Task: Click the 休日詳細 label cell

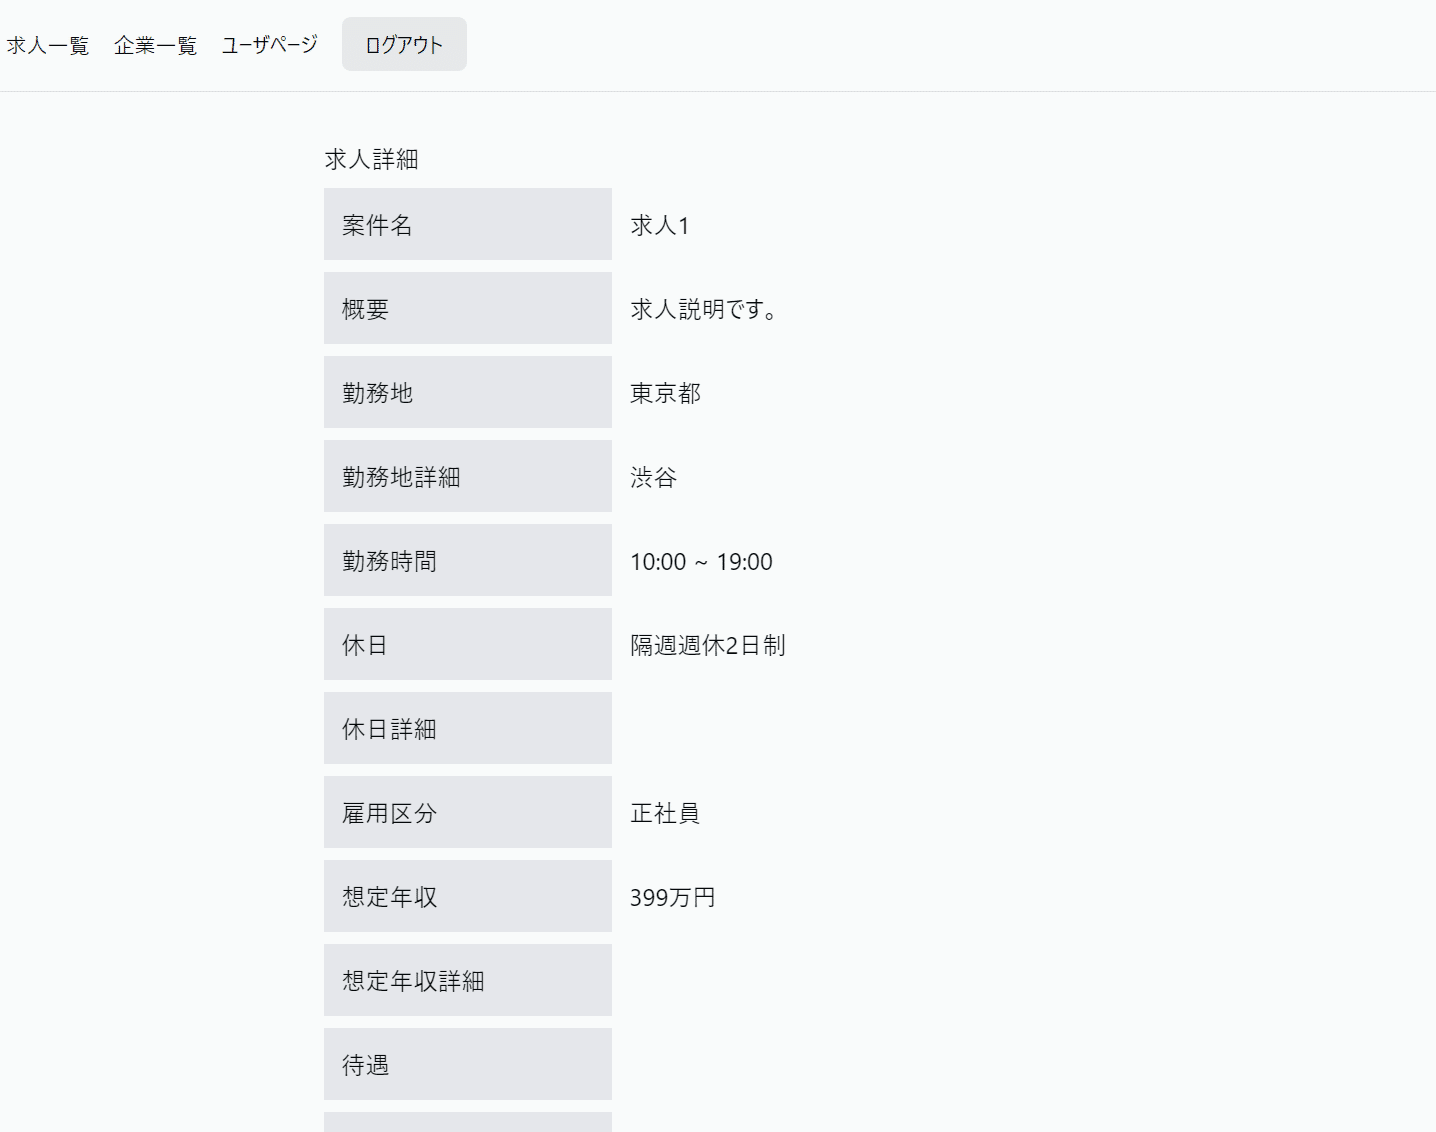Action: click(467, 729)
